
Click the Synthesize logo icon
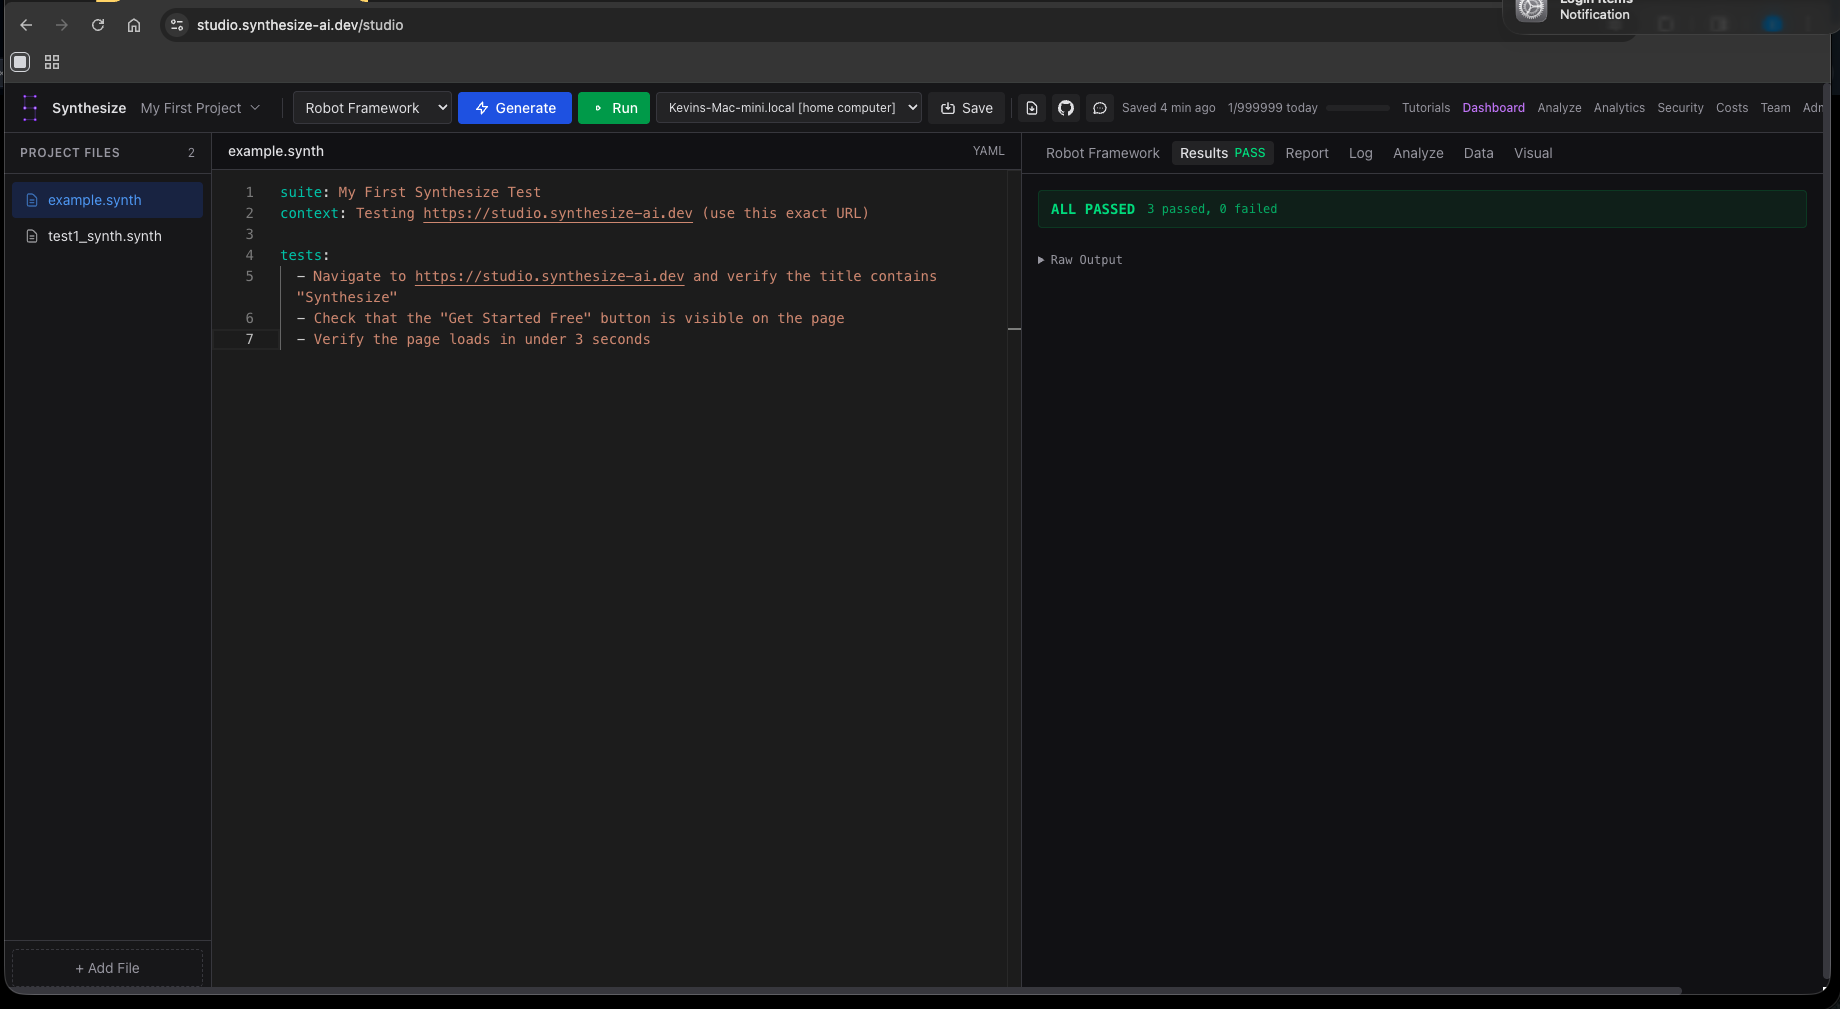coord(29,107)
